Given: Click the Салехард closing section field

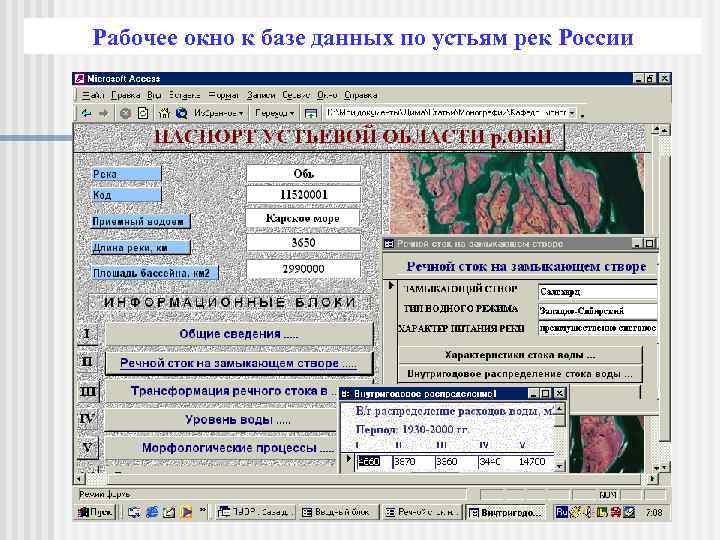Looking at the screenshot, I should [x=597, y=292].
